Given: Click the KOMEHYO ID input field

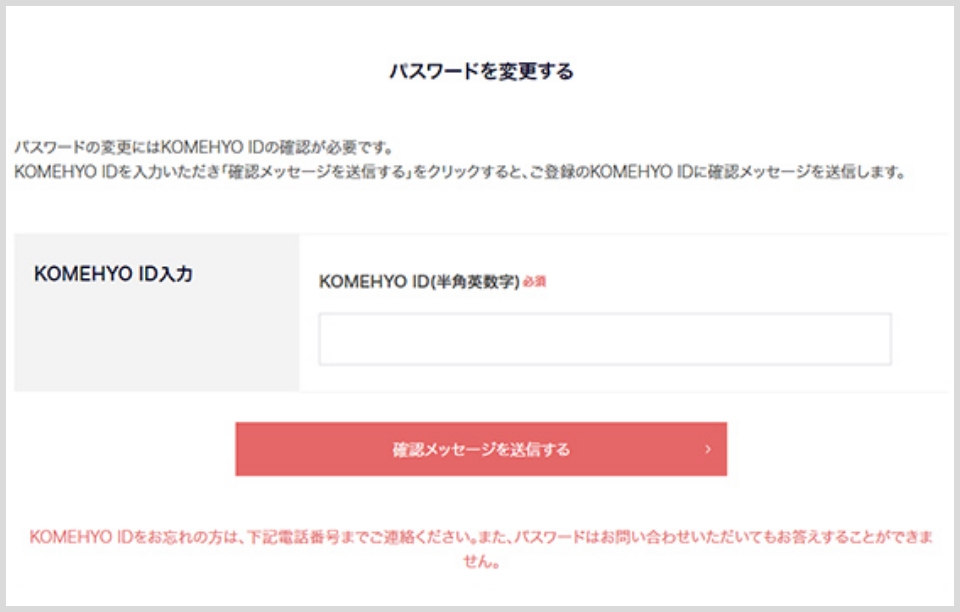Looking at the screenshot, I should pos(604,339).
